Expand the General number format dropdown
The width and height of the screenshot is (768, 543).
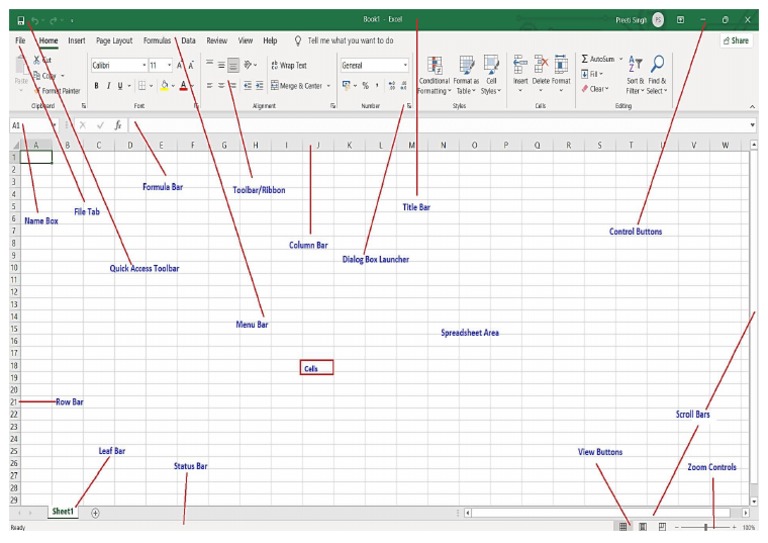pos(405,65)
